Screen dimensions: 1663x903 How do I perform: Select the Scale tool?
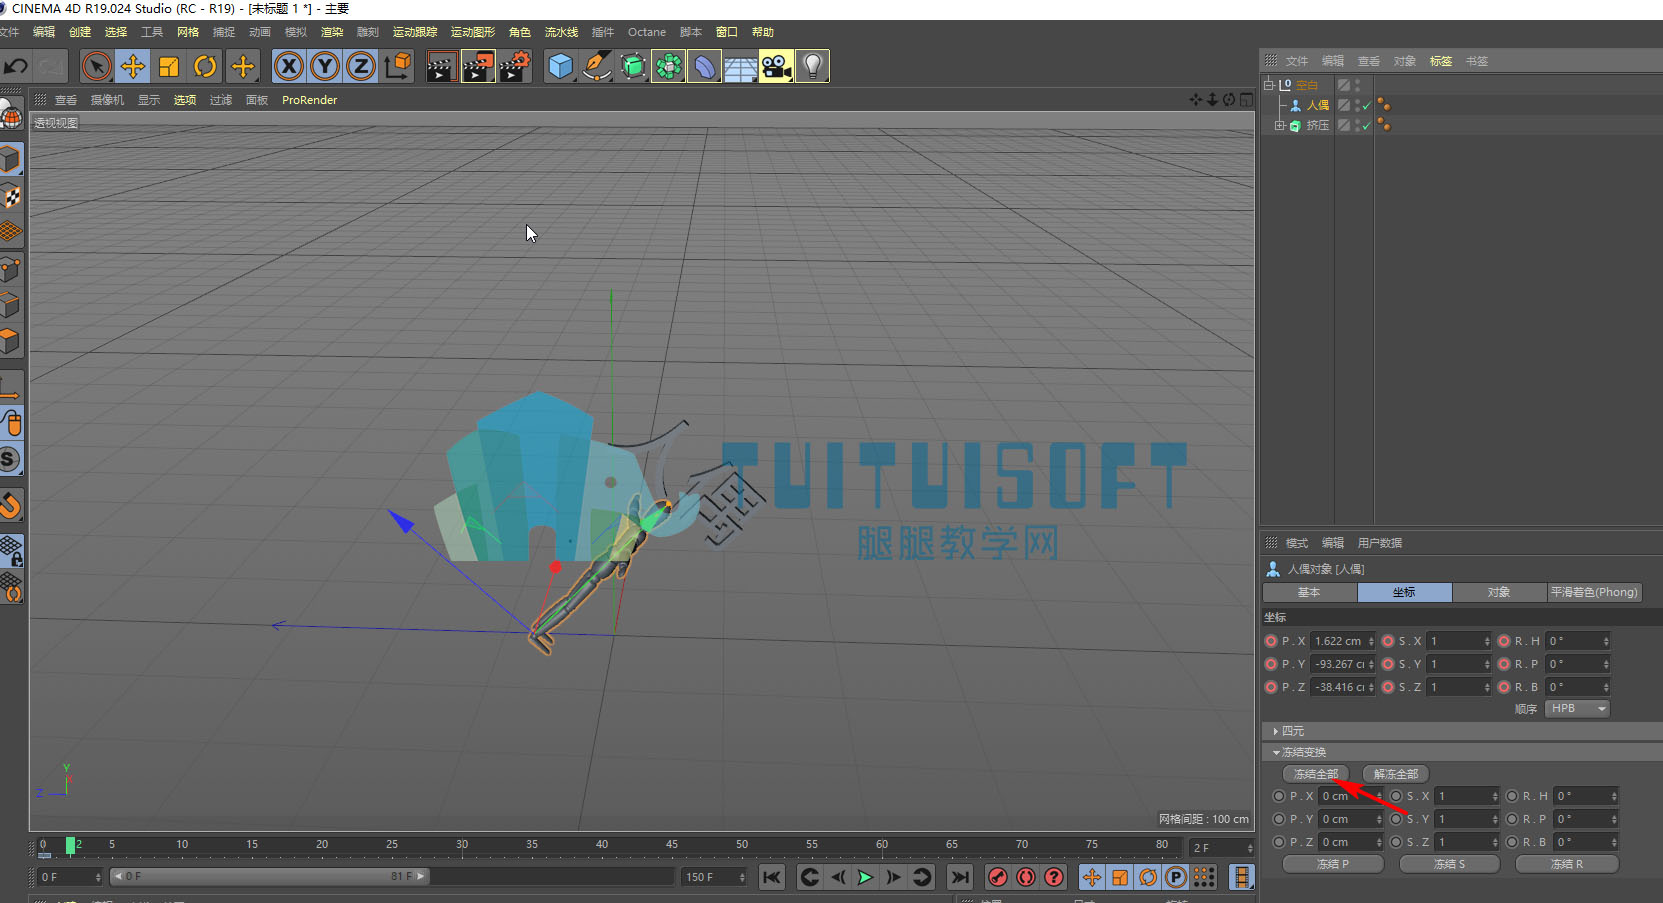[169, 67]
